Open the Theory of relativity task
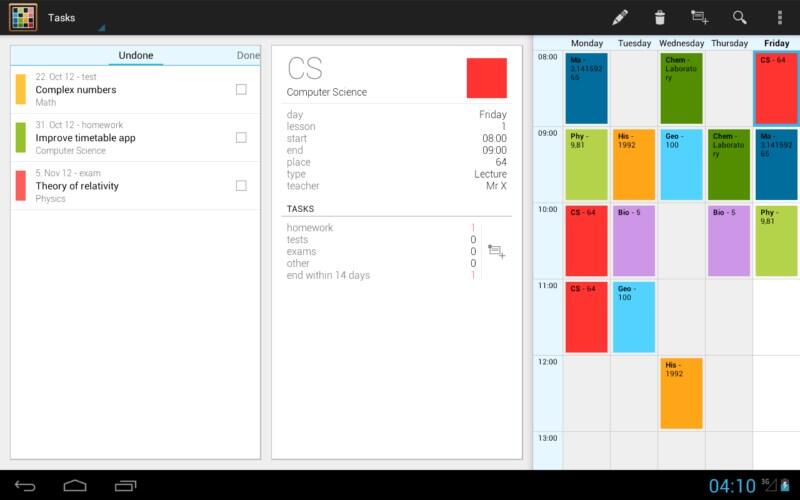This screenshot has width=800, height=500. (120, 186)
